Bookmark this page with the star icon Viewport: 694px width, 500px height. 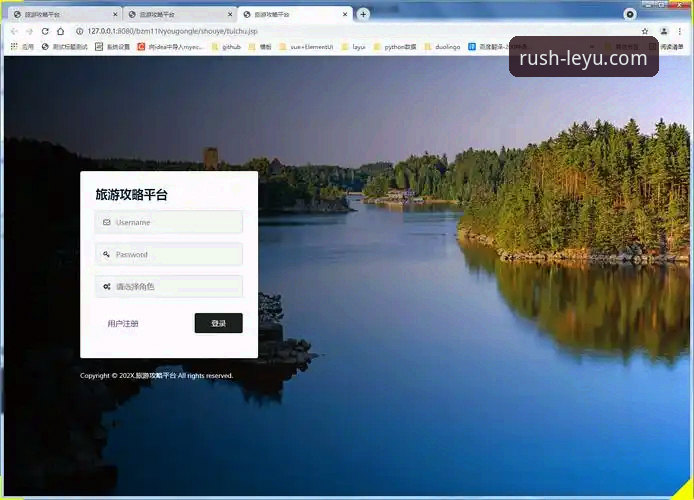click(x=645, y=31)
